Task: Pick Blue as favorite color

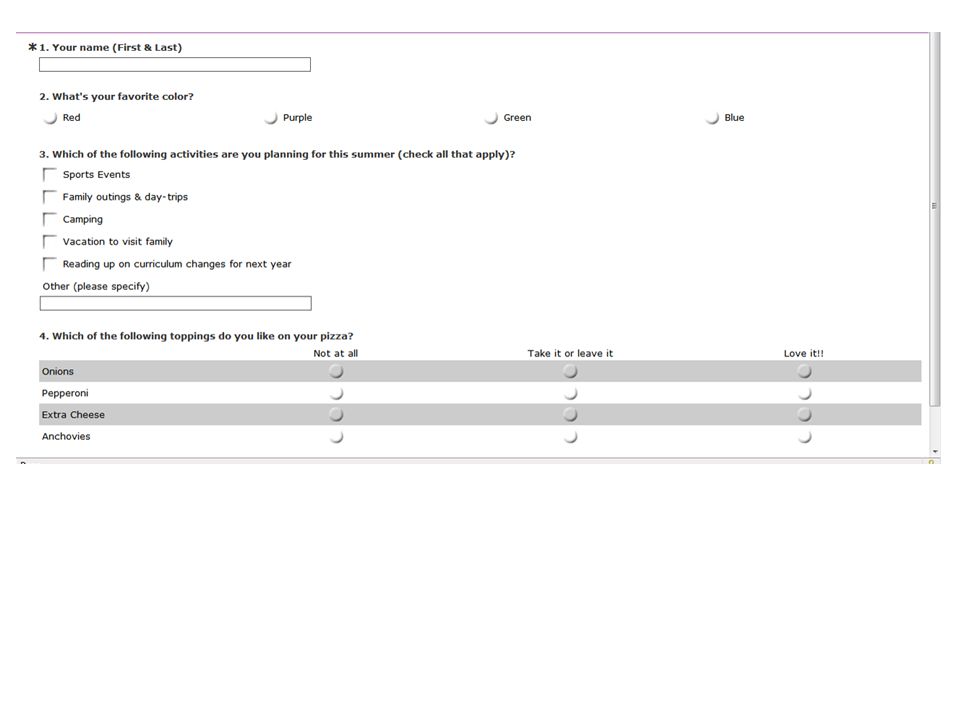Action: click(711, 118)
